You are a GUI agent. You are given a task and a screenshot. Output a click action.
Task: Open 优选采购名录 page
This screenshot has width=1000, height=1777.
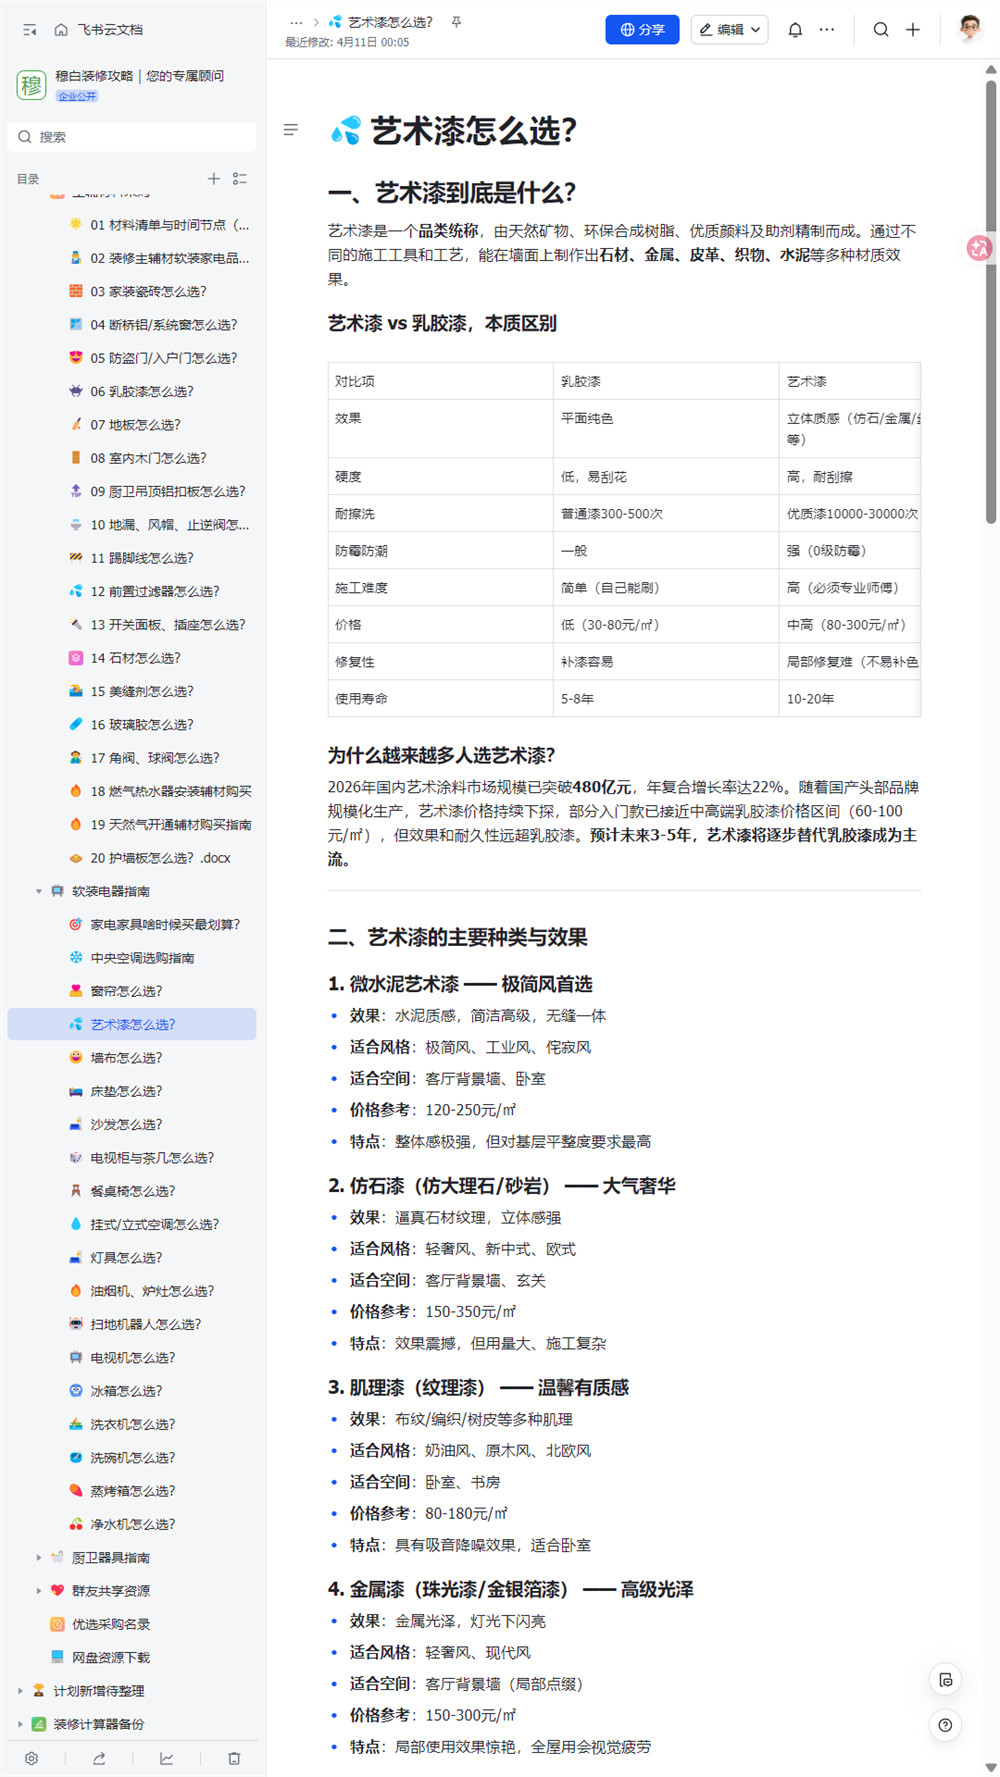coord(110,1624)
